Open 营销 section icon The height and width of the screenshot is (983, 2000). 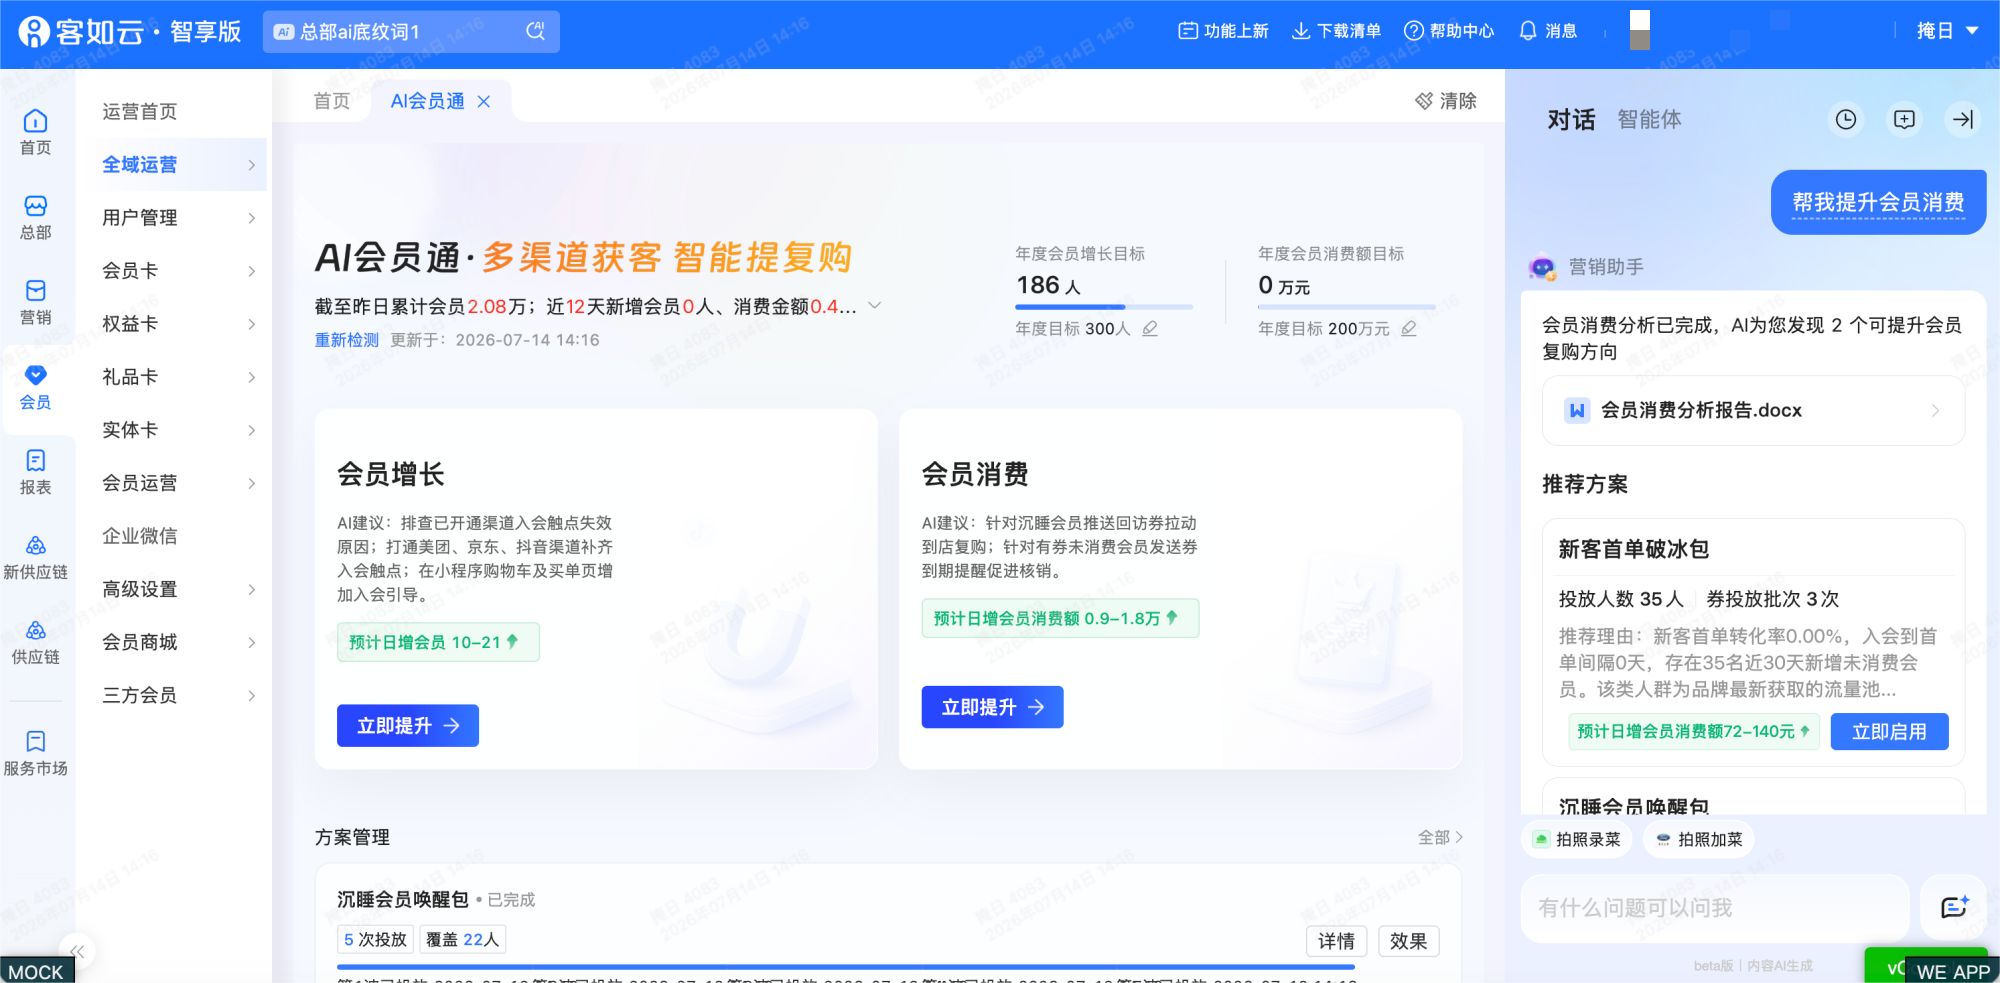point(36,302)
